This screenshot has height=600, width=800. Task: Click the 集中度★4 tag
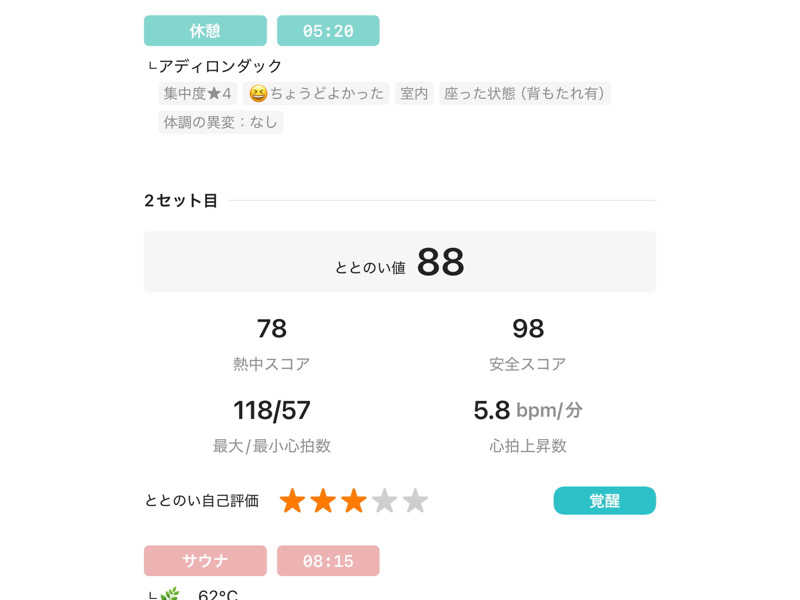[197, 93]
